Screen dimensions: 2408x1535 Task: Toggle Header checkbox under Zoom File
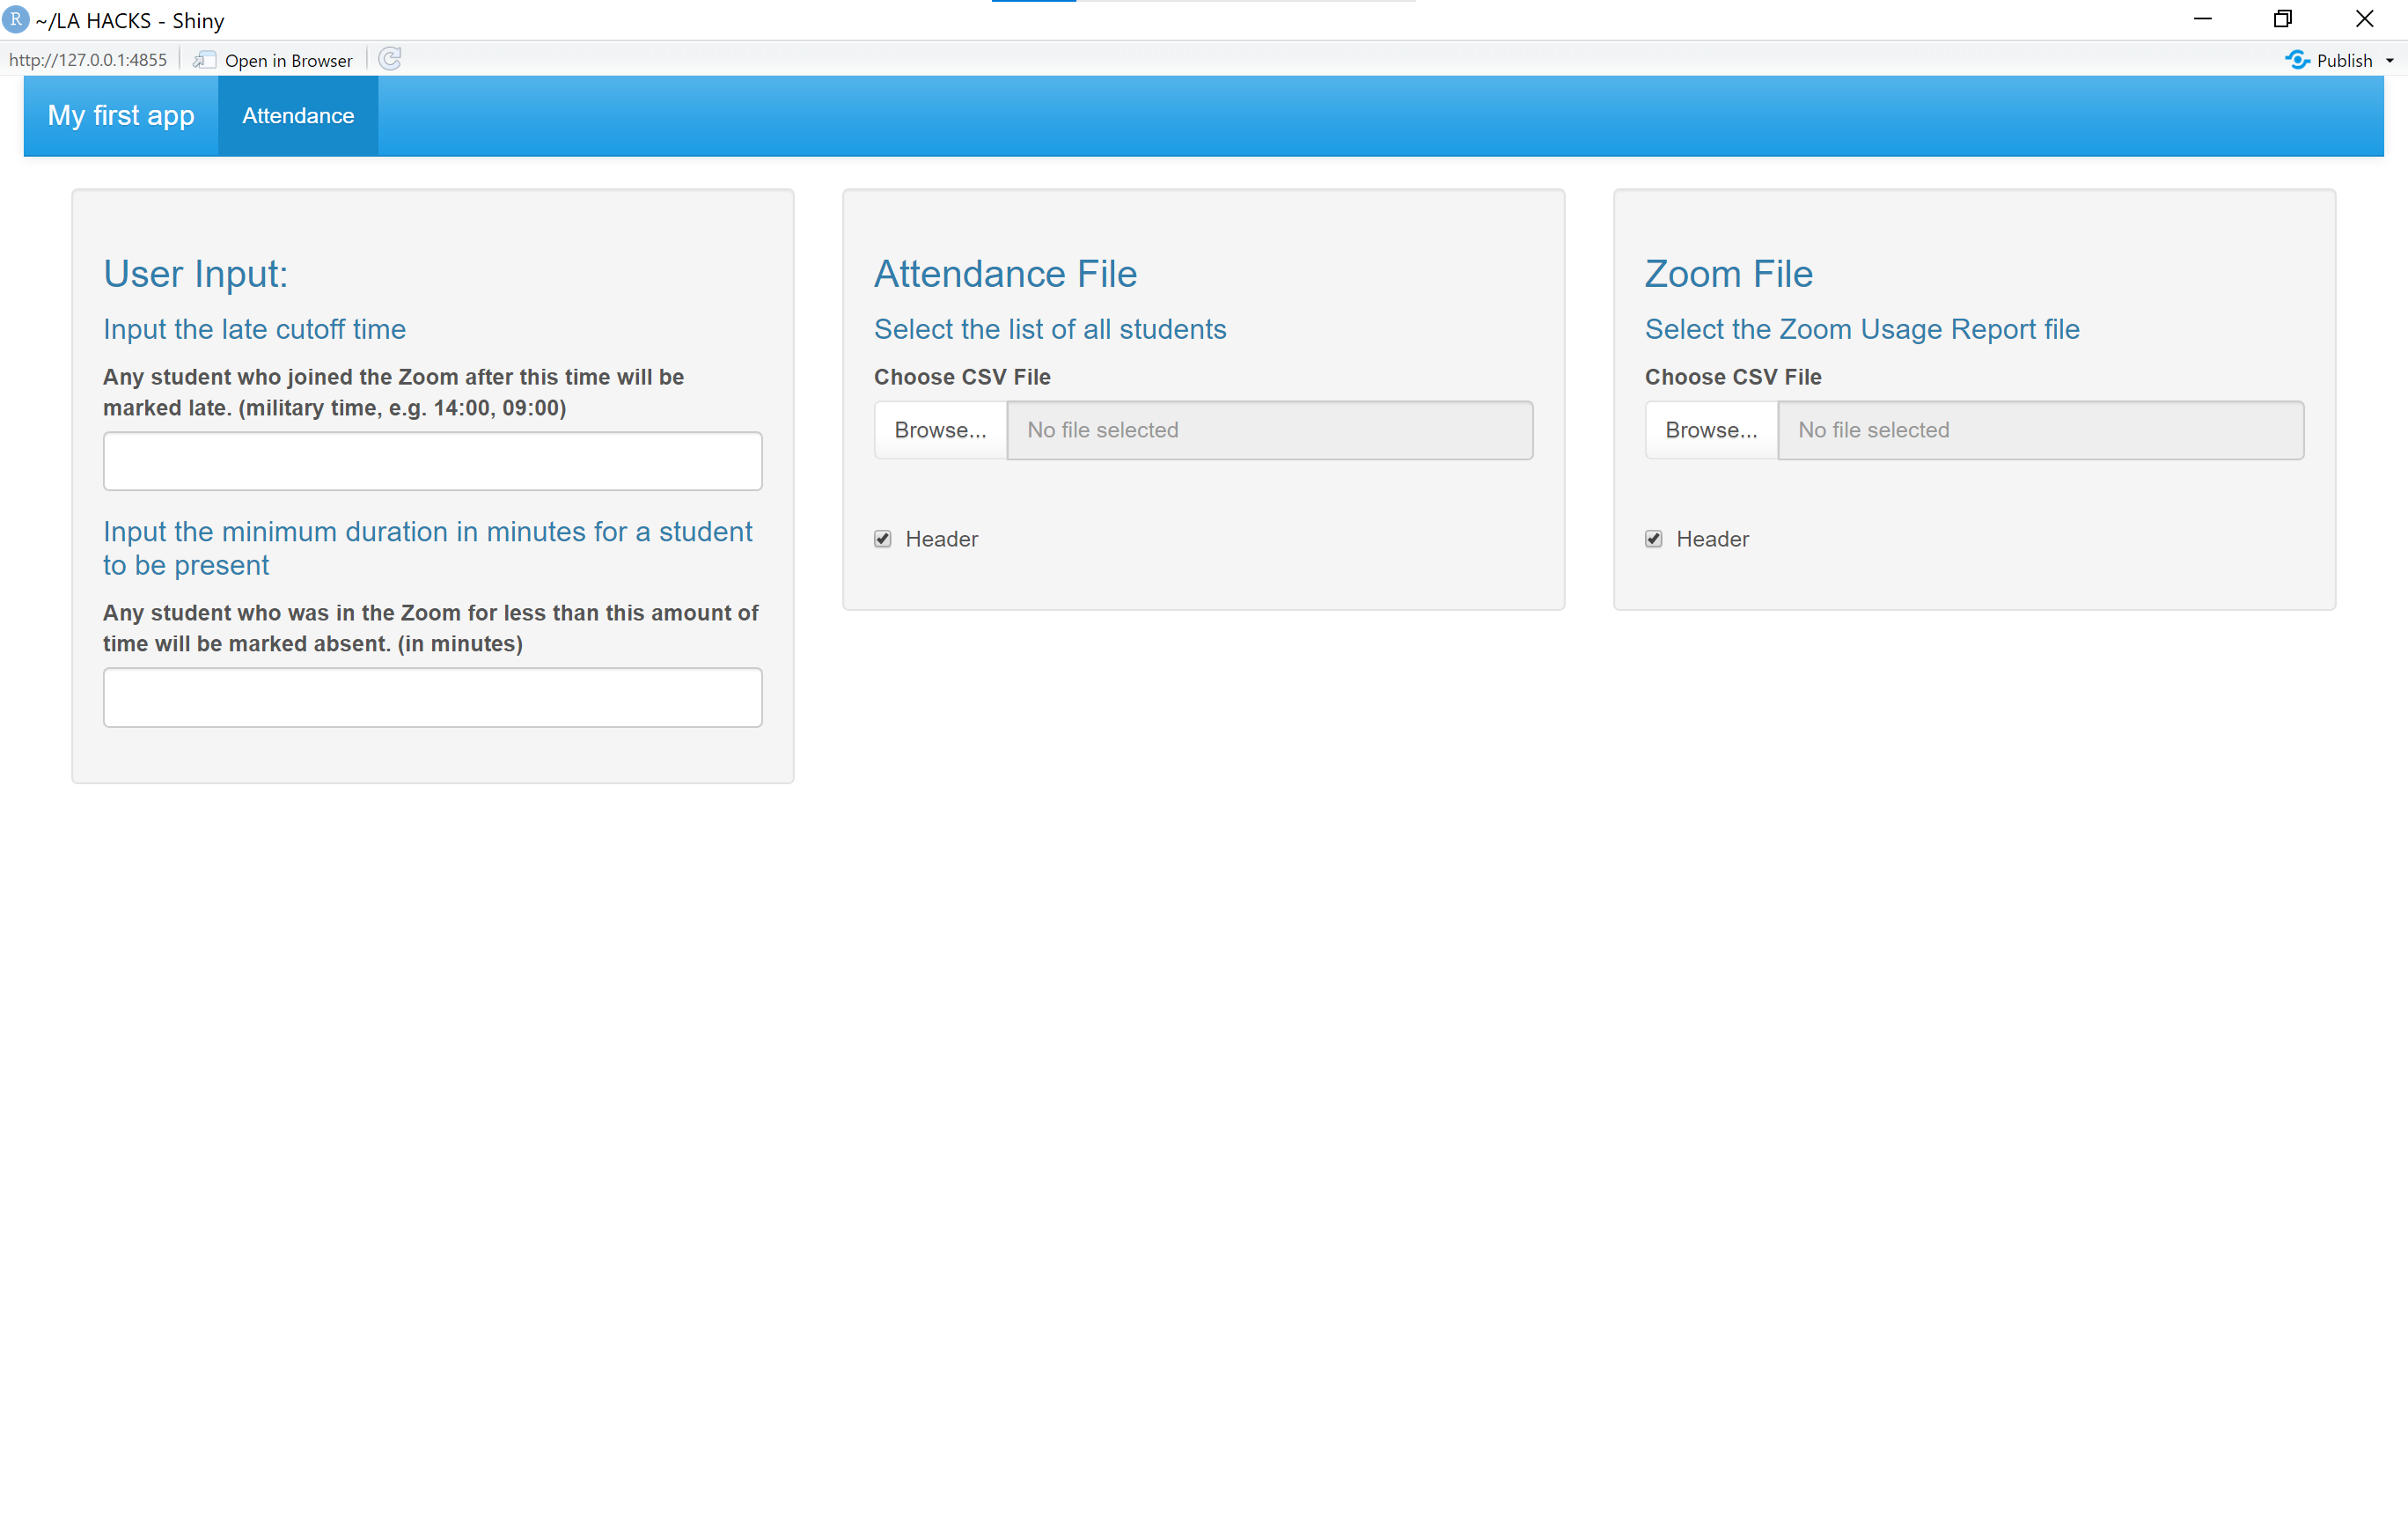1653,539
